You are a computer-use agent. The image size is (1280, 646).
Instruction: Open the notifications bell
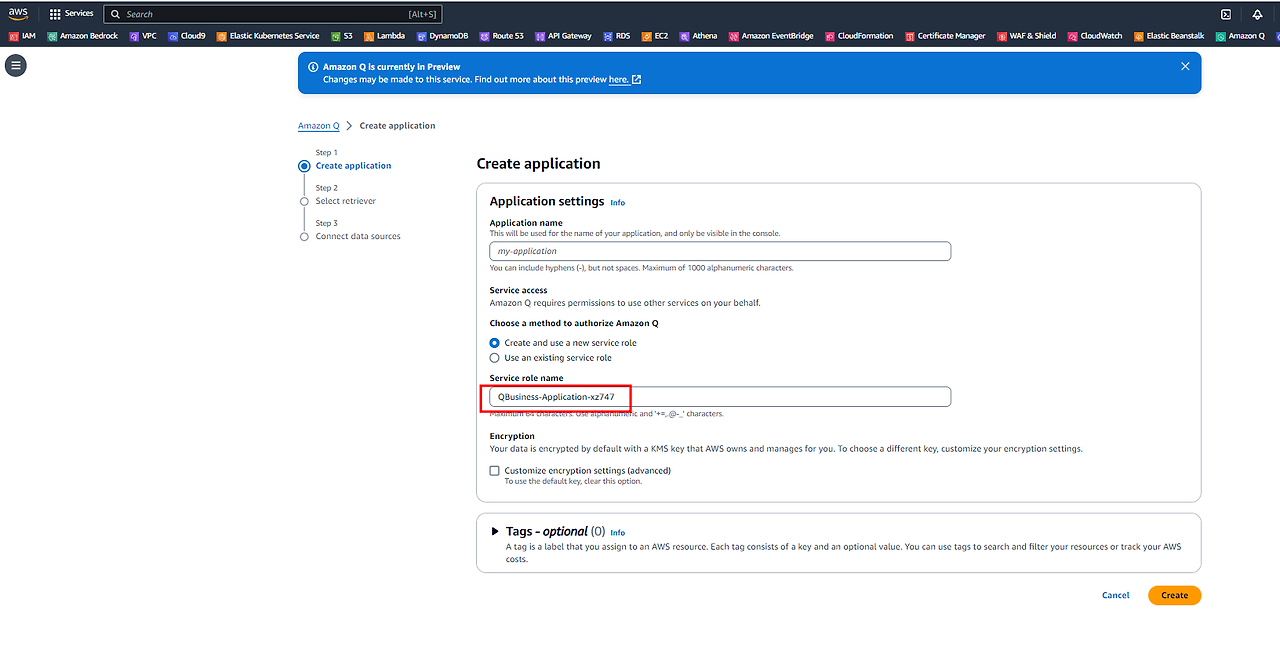1257,14
